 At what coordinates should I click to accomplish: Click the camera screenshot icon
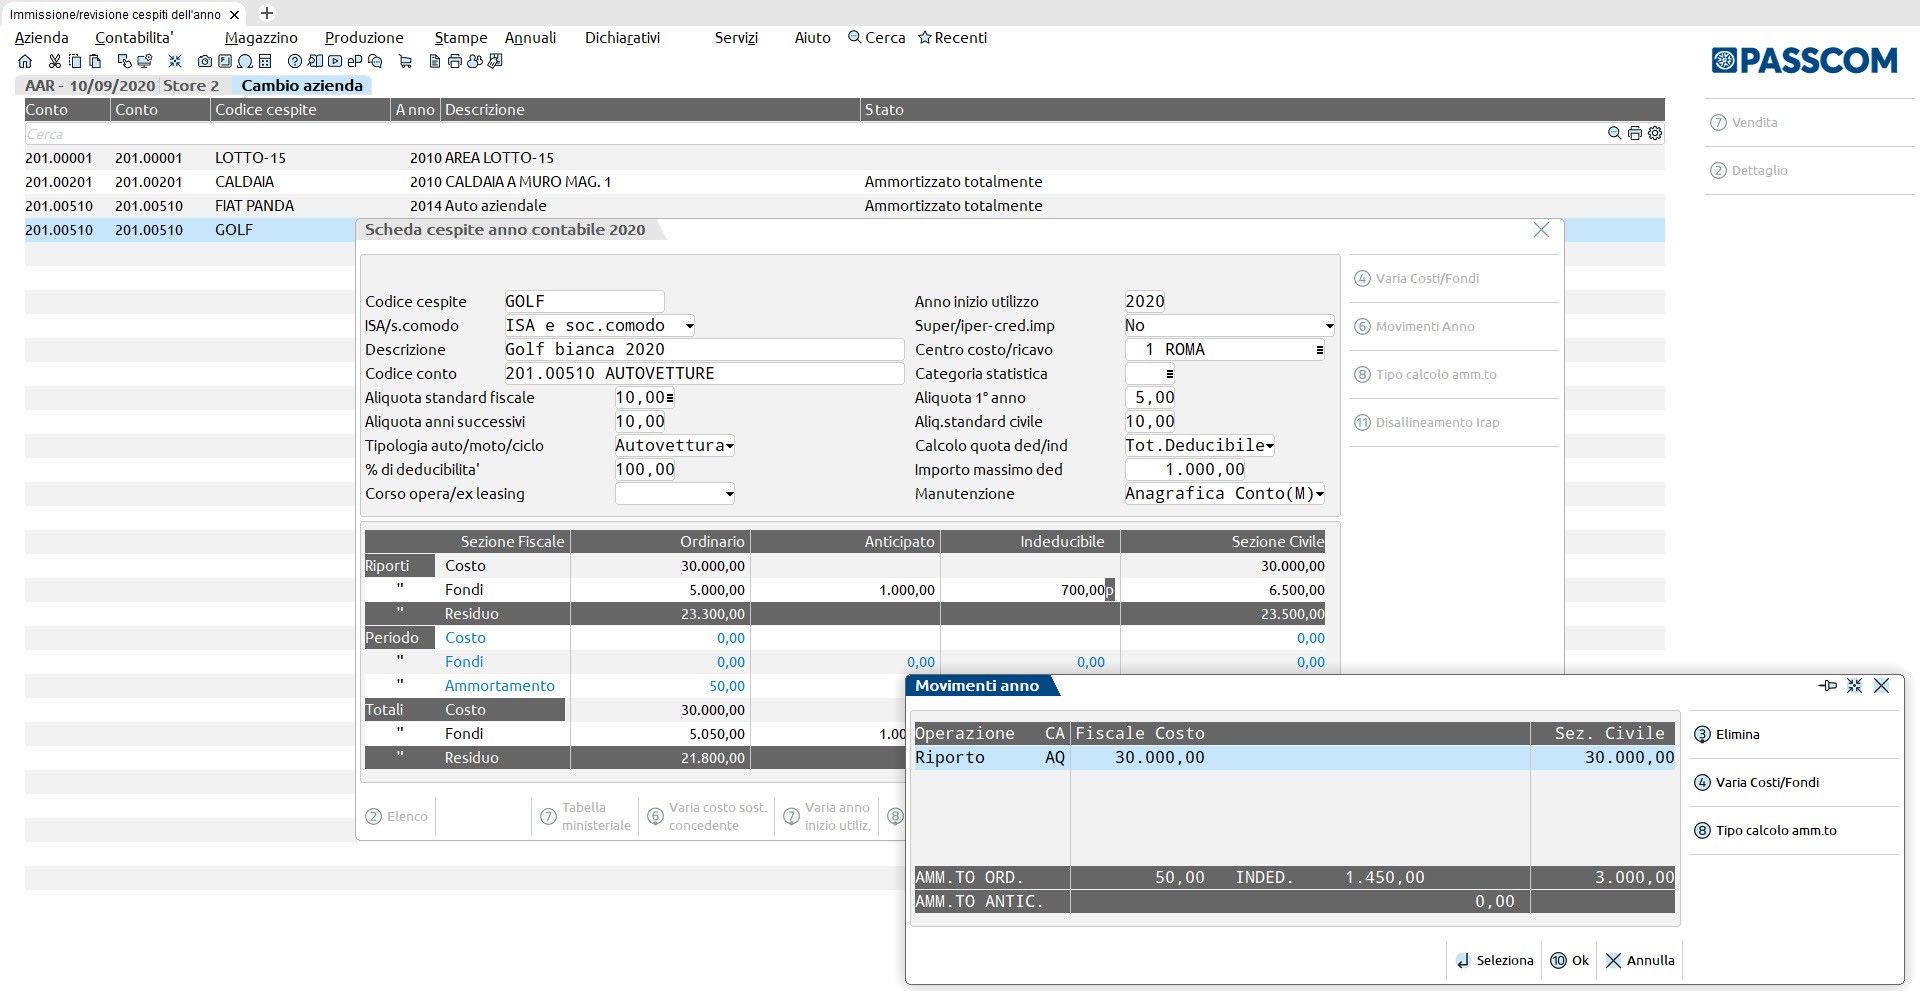pyautogui.click(x=205, y=61)
